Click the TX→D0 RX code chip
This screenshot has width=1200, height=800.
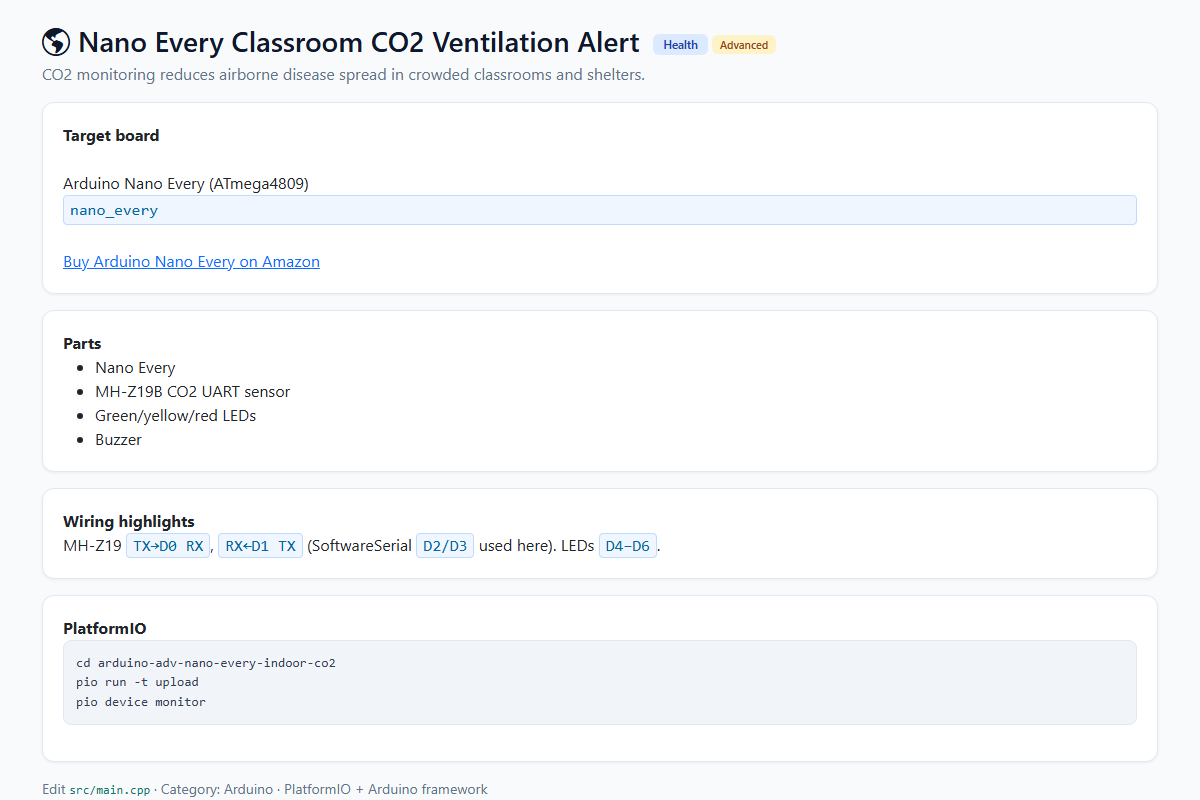(x=168, y=546)
